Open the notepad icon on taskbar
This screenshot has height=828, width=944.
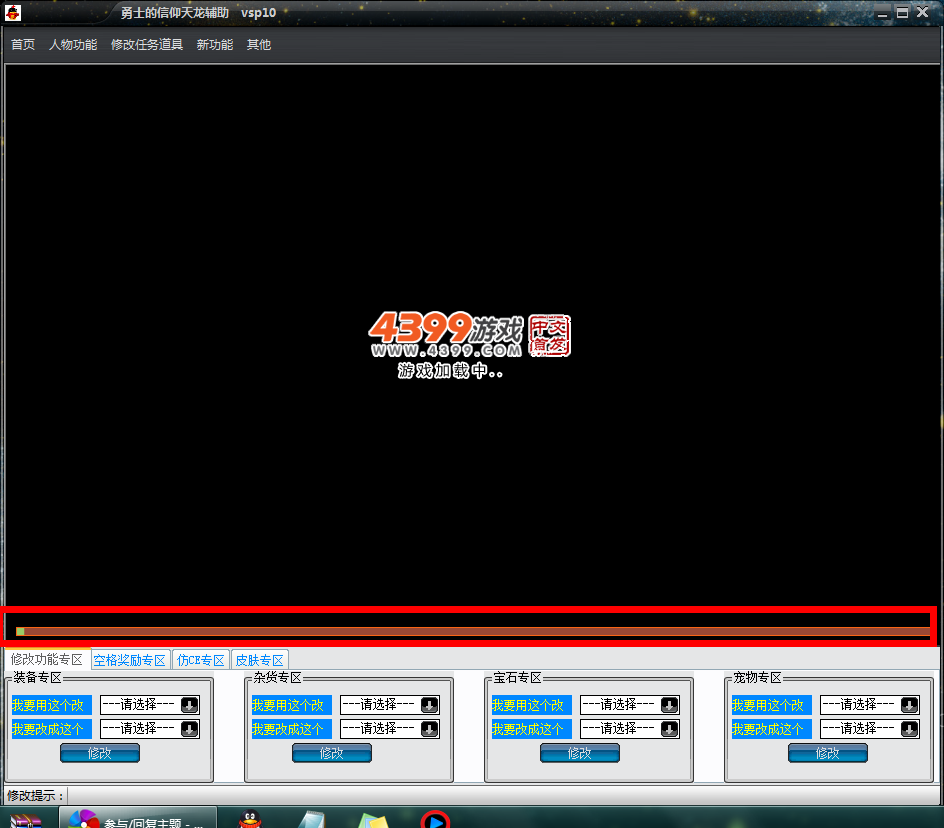[311, 820]
